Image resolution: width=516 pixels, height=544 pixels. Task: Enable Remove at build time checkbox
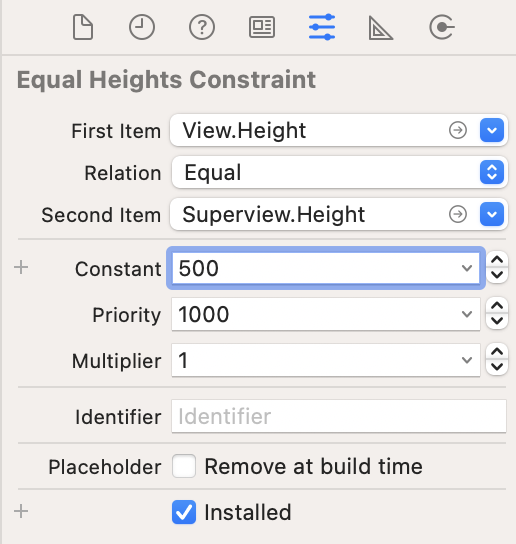coord(184,466)
